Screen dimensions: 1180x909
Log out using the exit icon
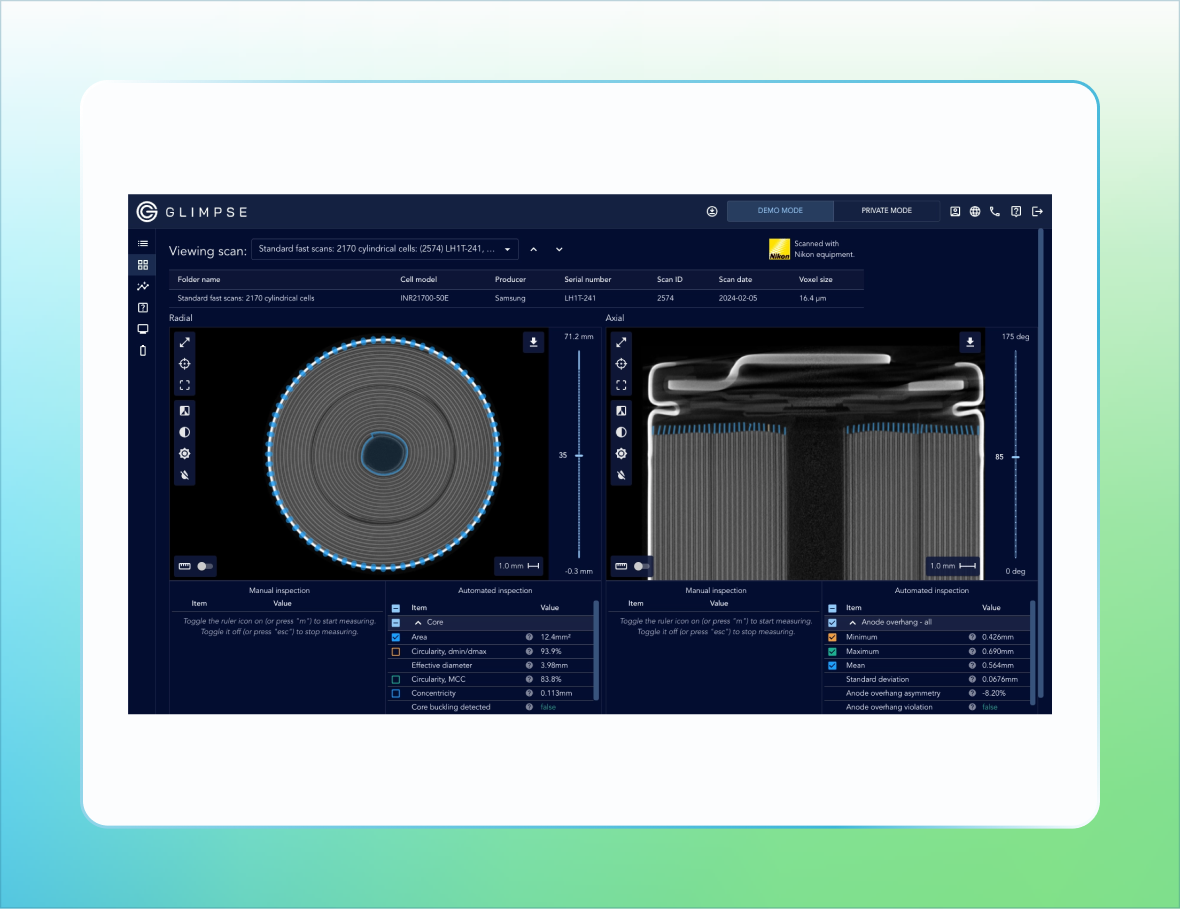1037,211
